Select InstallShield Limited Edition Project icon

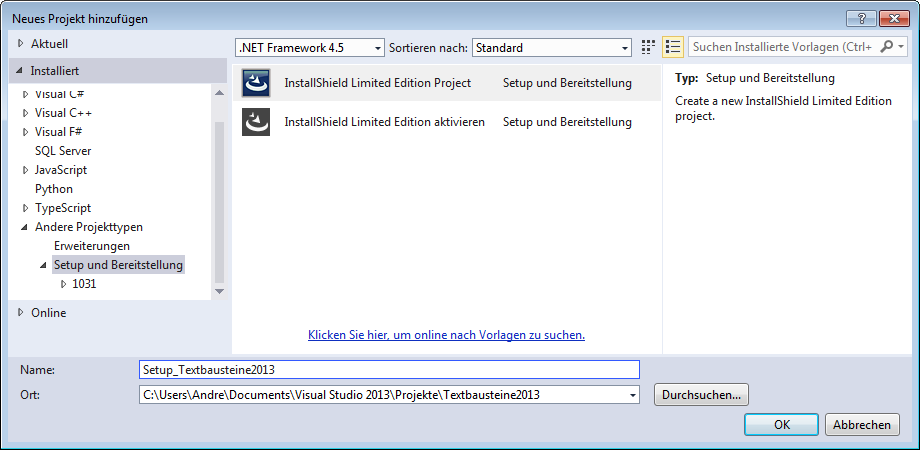(x=256, y=83)
